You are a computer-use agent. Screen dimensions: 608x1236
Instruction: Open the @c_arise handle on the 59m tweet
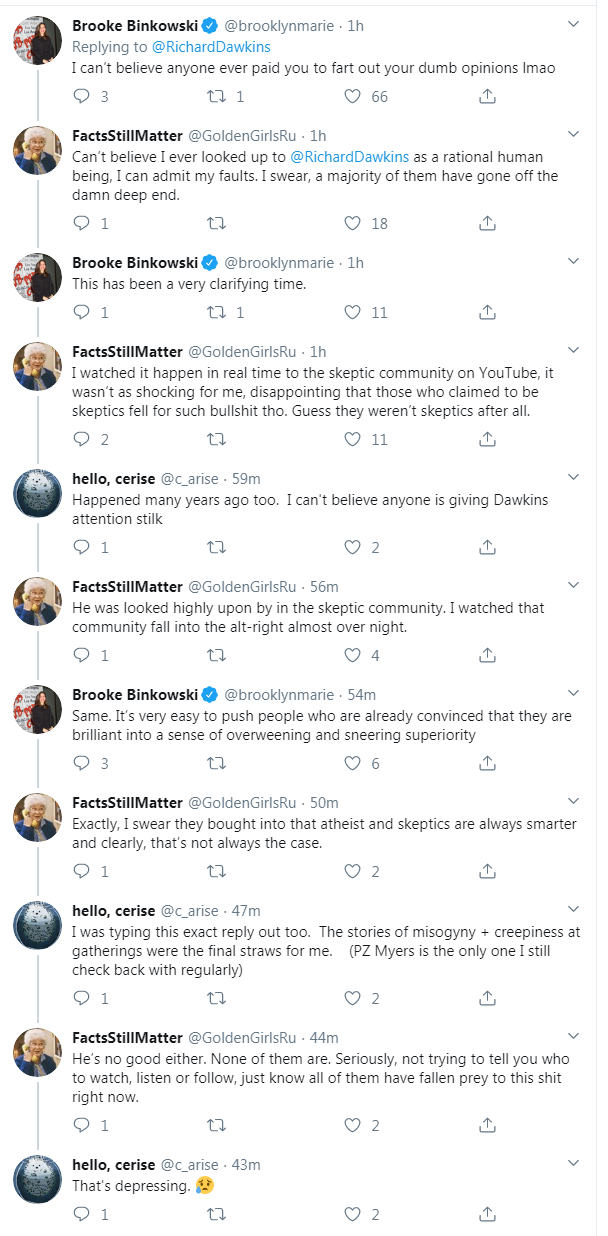pos(191,478)
